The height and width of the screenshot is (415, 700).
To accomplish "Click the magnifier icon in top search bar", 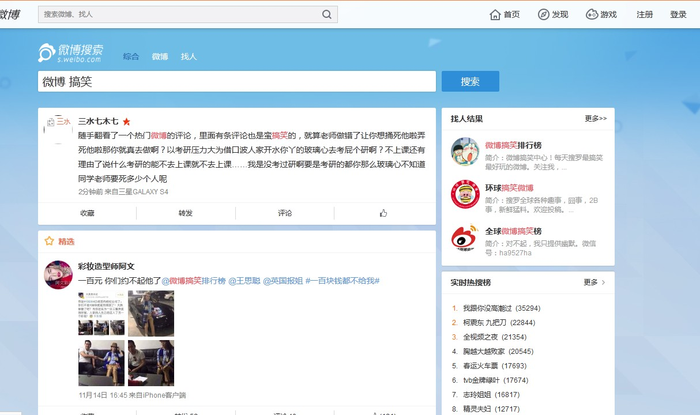I will pos(327,14).
